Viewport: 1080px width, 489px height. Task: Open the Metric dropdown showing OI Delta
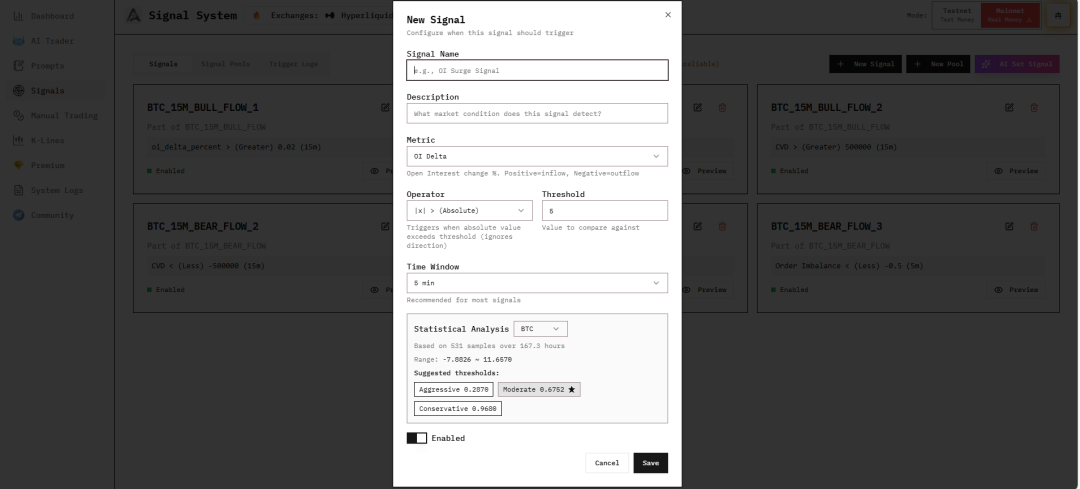(x=537, y=156)
